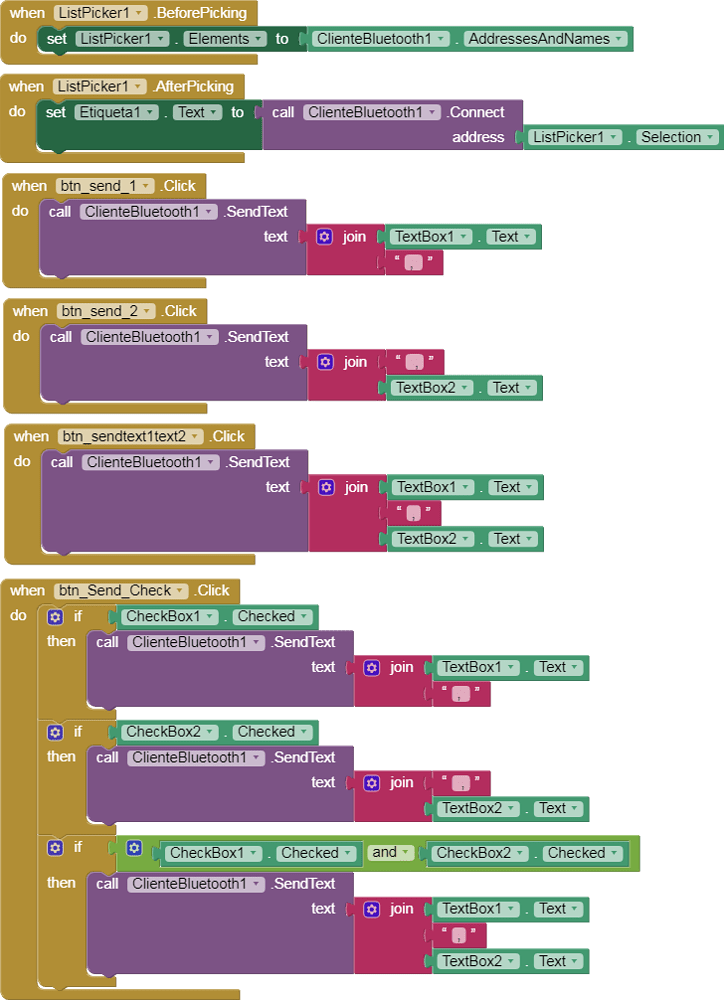The height and width of the screenshot is (1000, 724).
Task: Open join gear under the CheckBox1 if branch
Action: [372, 667]
